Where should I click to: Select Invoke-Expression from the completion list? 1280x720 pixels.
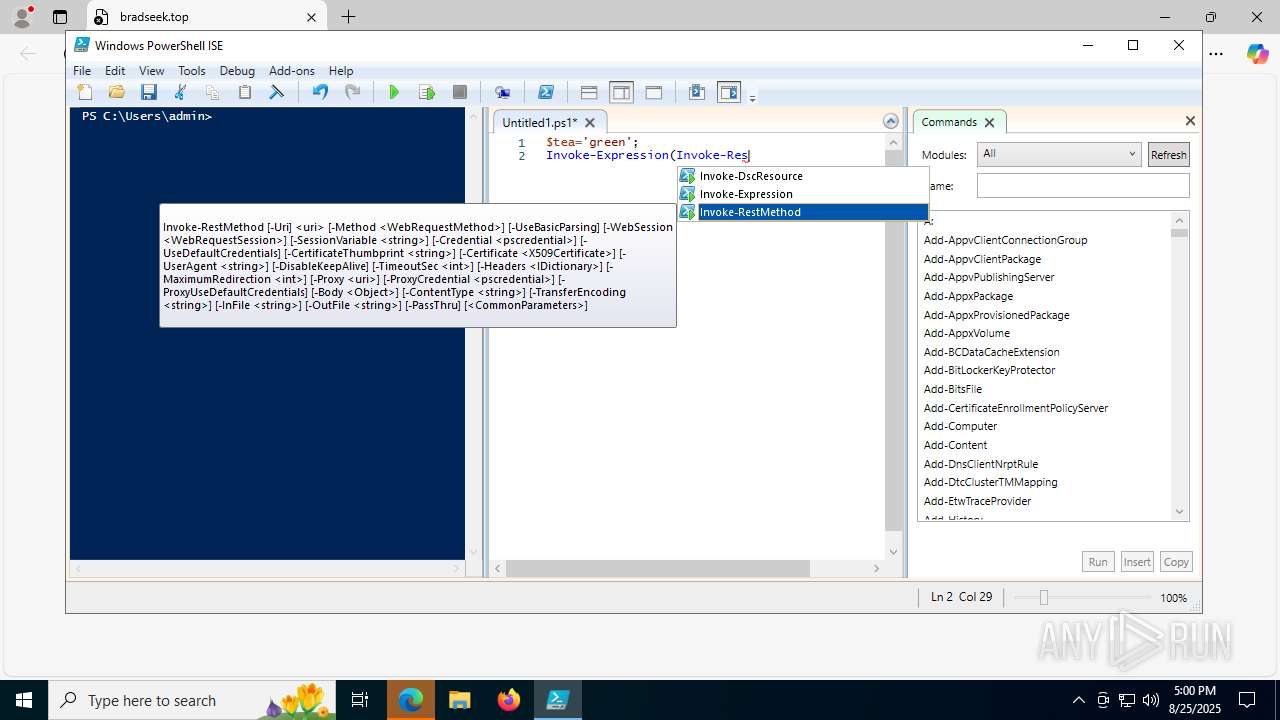[804, 194]
